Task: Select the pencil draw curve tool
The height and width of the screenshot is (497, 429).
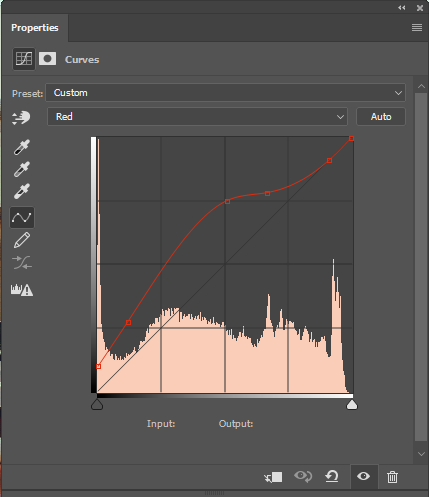Action: (x=22, y=240)
